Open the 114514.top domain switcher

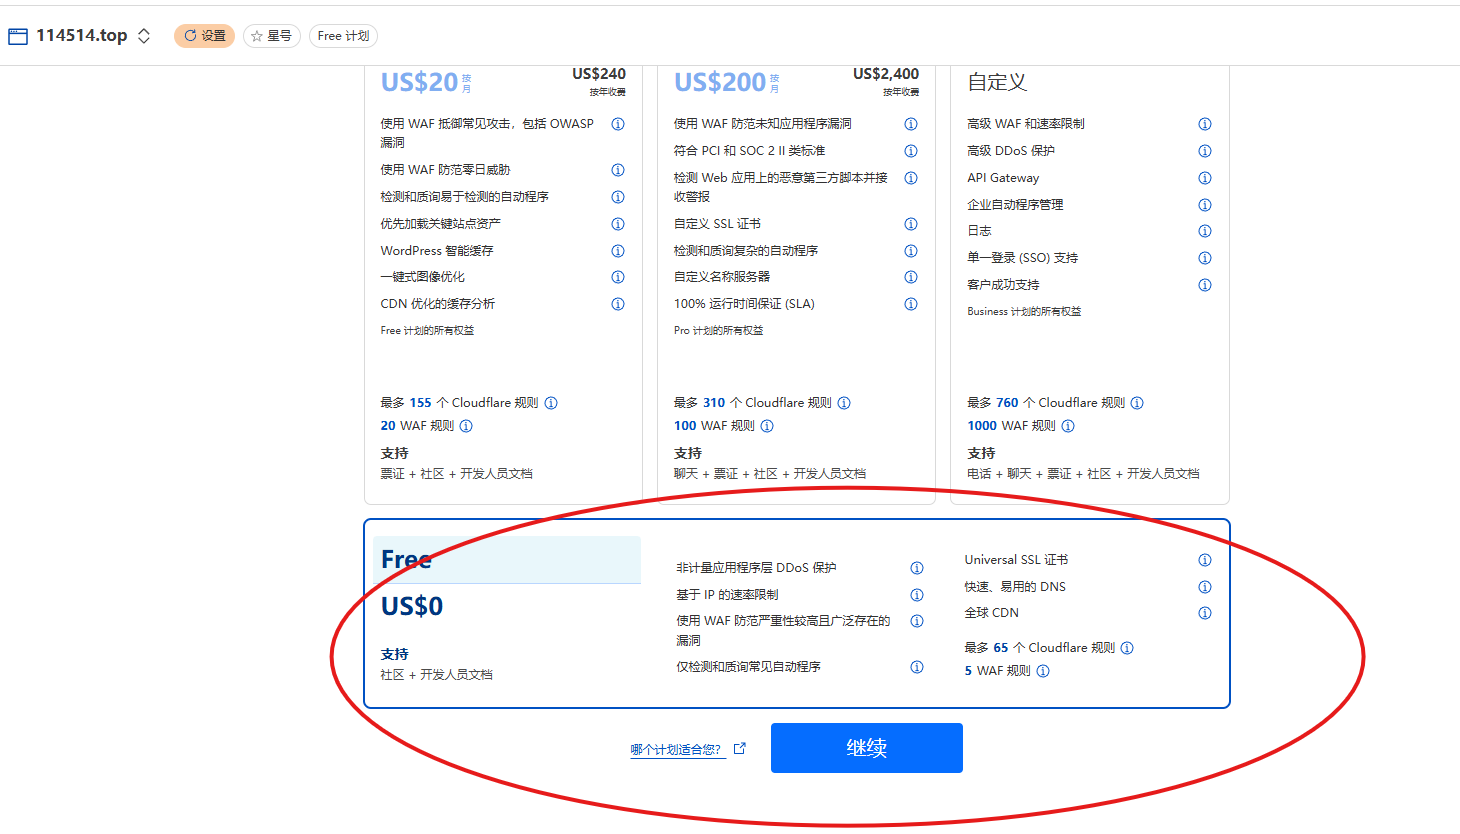click(144, 36)
